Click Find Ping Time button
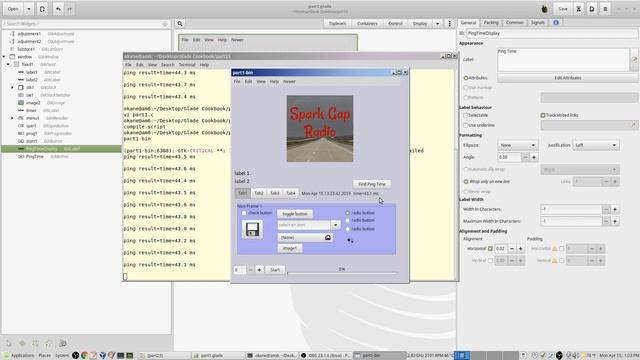Viewport: 640px width, 360px height. [x=372, y=184]
